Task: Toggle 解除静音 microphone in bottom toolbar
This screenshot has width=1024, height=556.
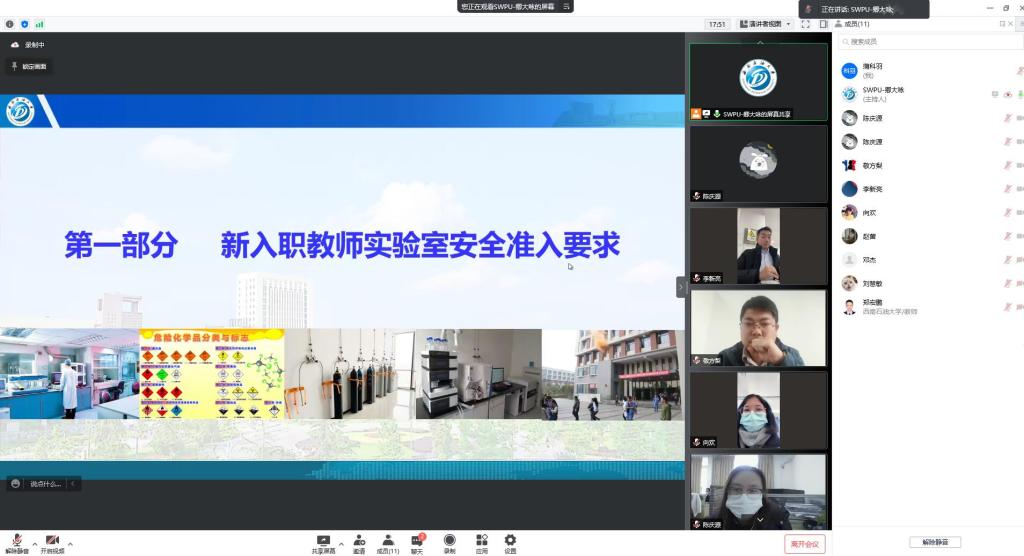Action: [x=17, y=542]
